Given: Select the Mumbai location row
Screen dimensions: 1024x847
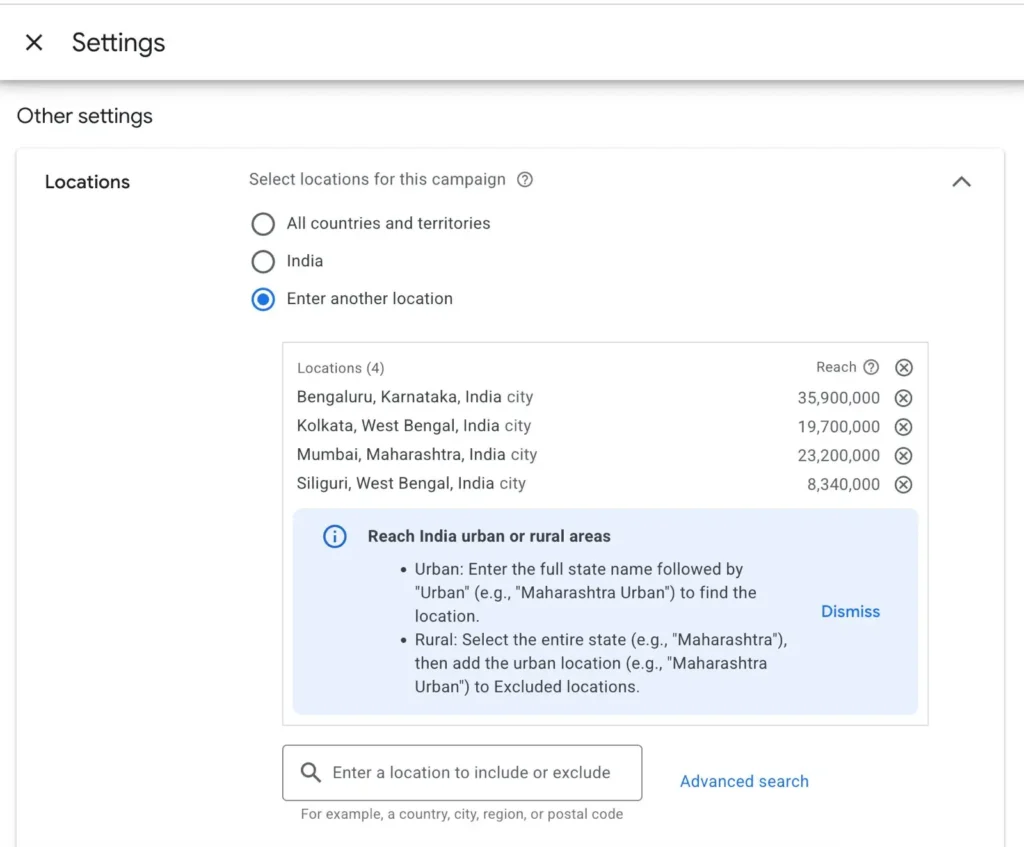Looking at the screenshot, I should tap(417, 455).
